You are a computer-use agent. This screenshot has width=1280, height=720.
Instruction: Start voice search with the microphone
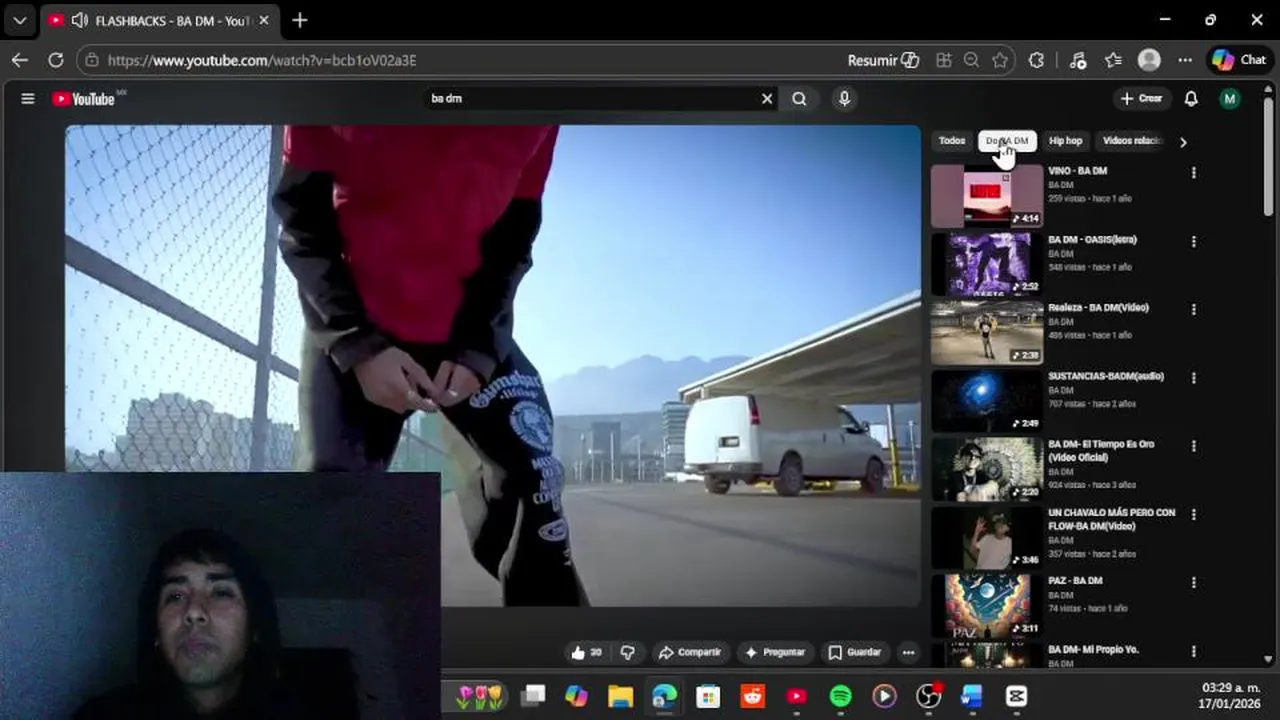point(844,99)
